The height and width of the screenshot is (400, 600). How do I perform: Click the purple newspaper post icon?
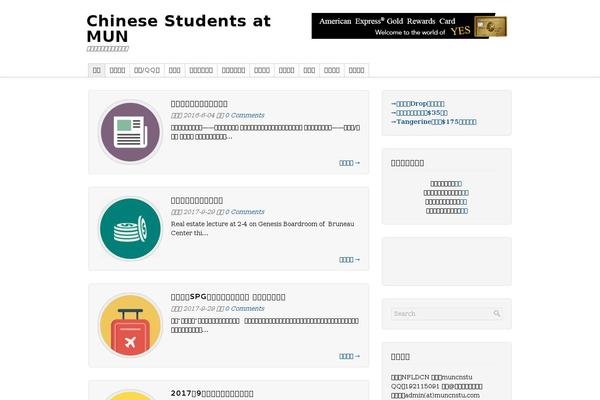(x=130, y=132)
